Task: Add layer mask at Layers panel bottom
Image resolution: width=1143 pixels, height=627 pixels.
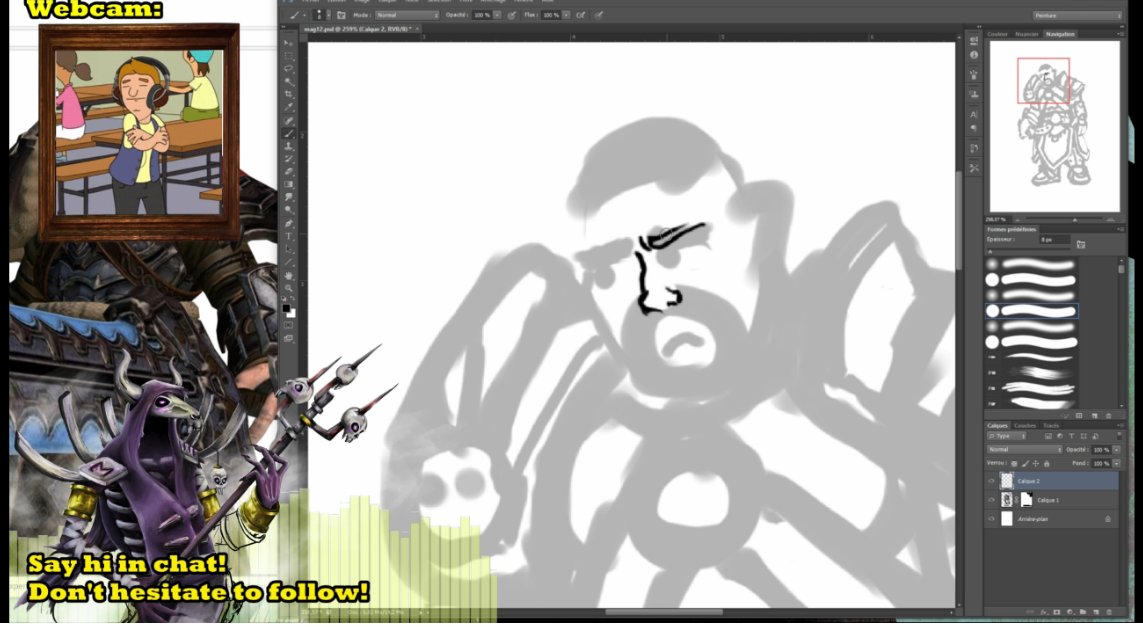Action: tap(1056, 612)
